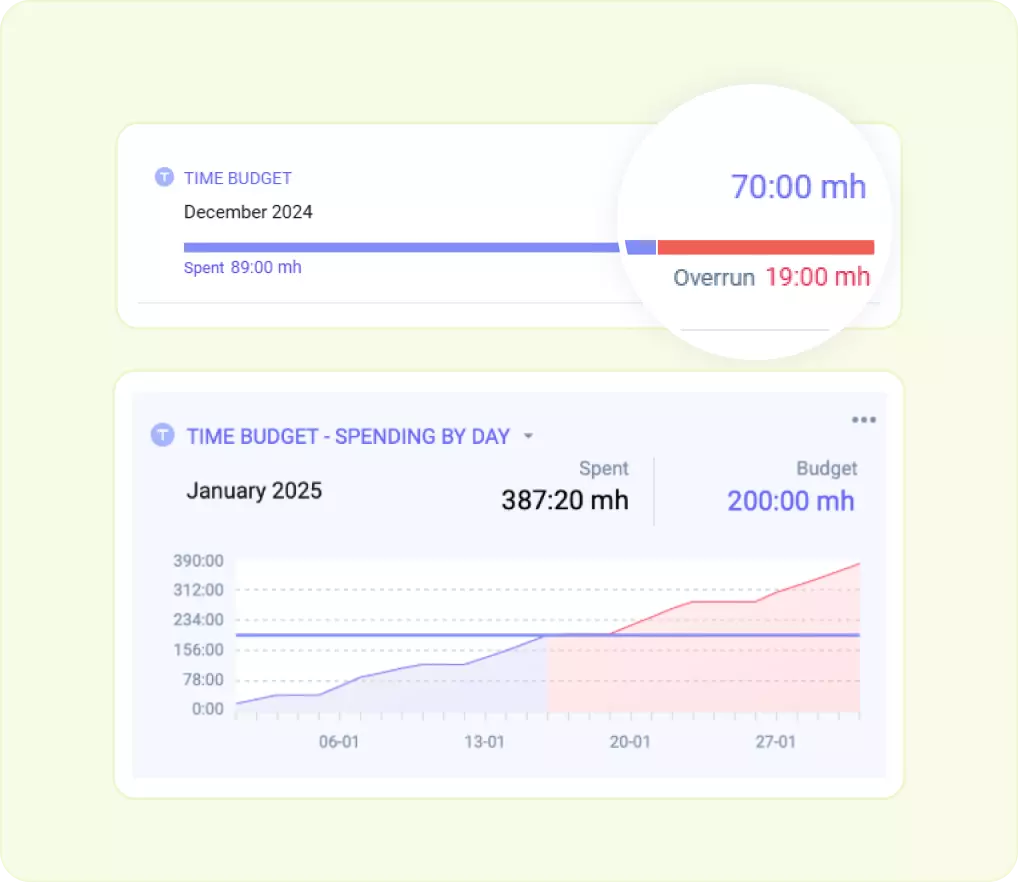This screenshot has height=882, width=1018.
Task: Toggle the red overrun segment of progress bar
Action: pyautogui.click(x=765, y=246)
